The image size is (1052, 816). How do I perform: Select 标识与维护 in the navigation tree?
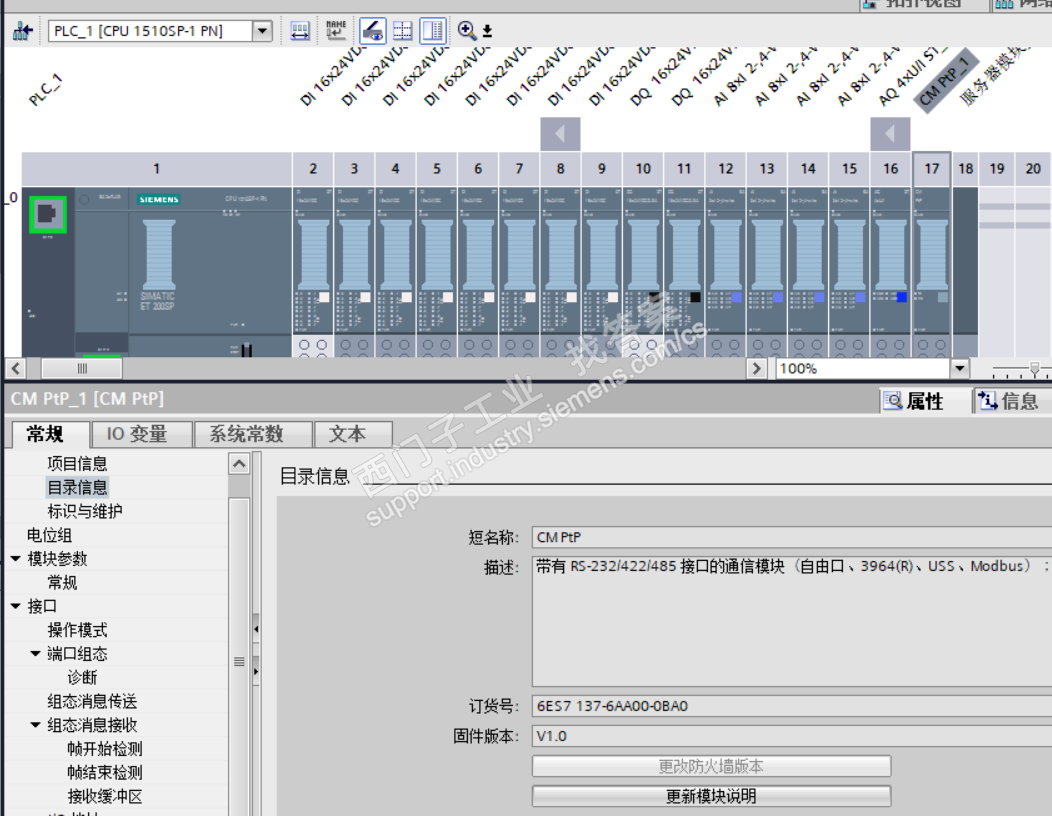click(85, 511)
